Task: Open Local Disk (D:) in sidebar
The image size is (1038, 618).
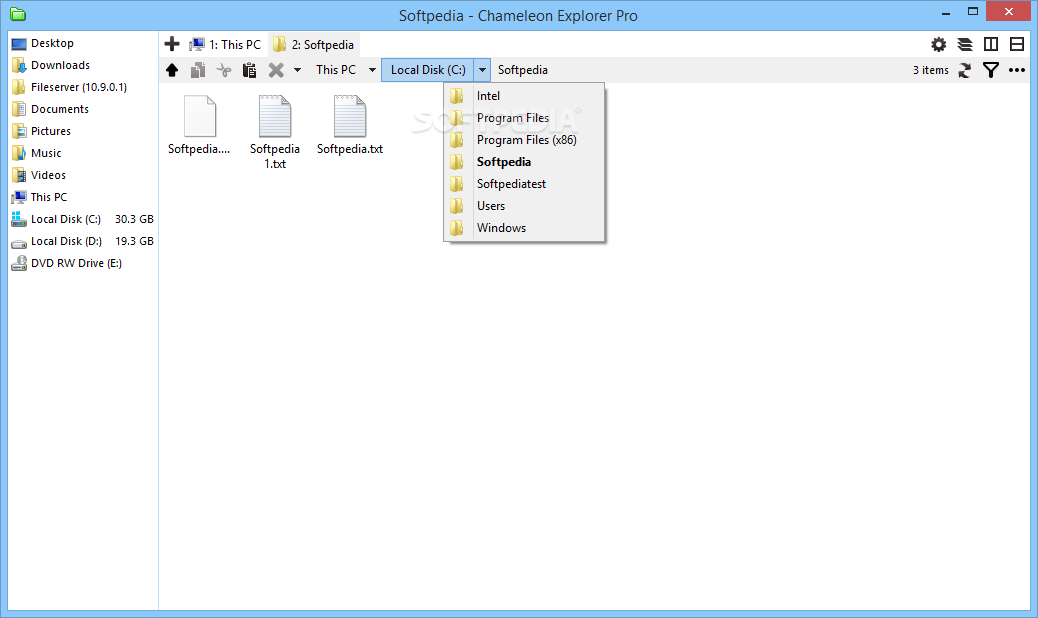Action: (83, 241)
